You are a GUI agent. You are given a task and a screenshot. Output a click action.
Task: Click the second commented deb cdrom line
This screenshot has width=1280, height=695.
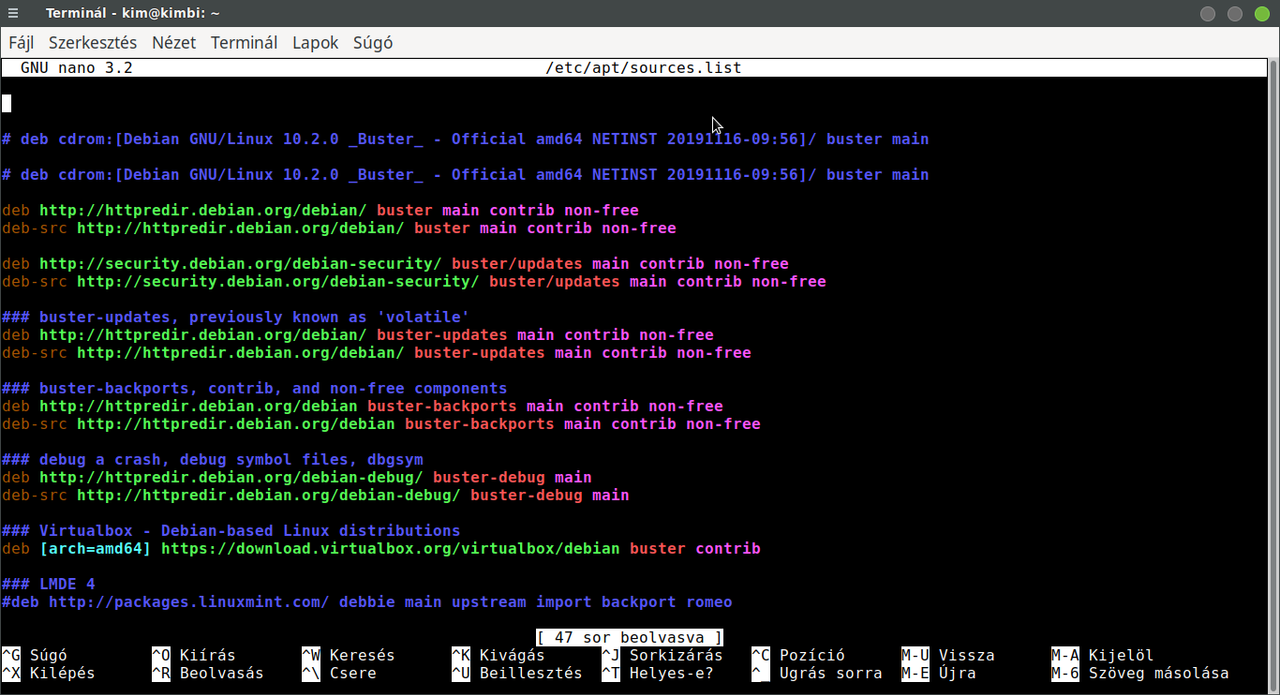tap(465, 174)
